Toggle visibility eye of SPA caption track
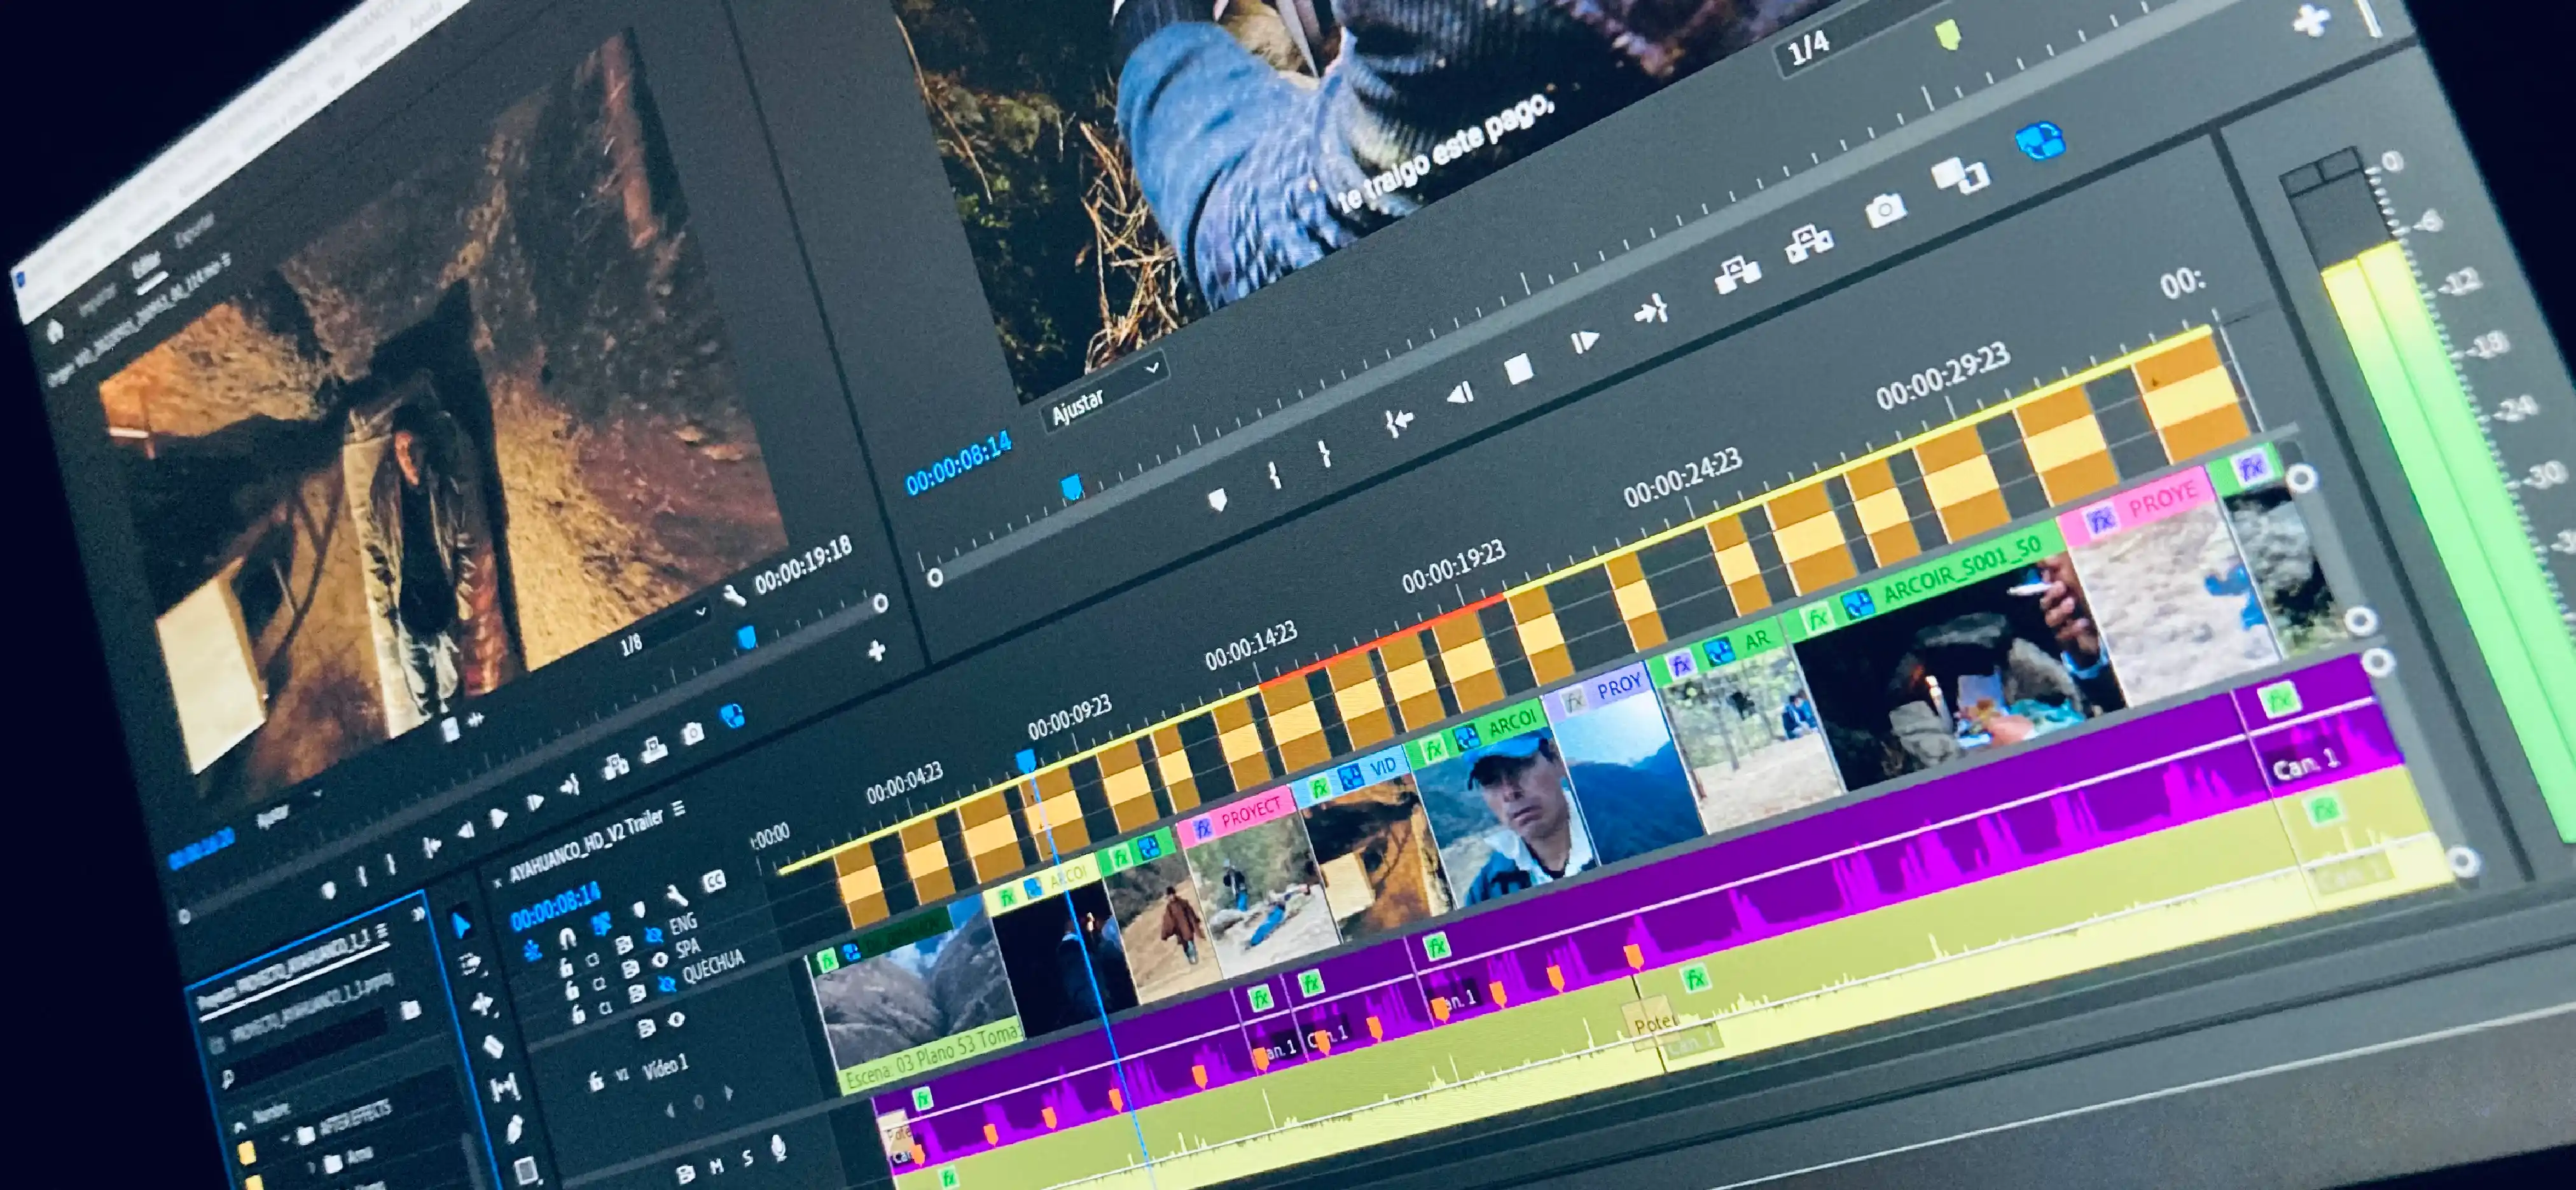This screenshot has width=2576, height=1190. click(660, 960)
